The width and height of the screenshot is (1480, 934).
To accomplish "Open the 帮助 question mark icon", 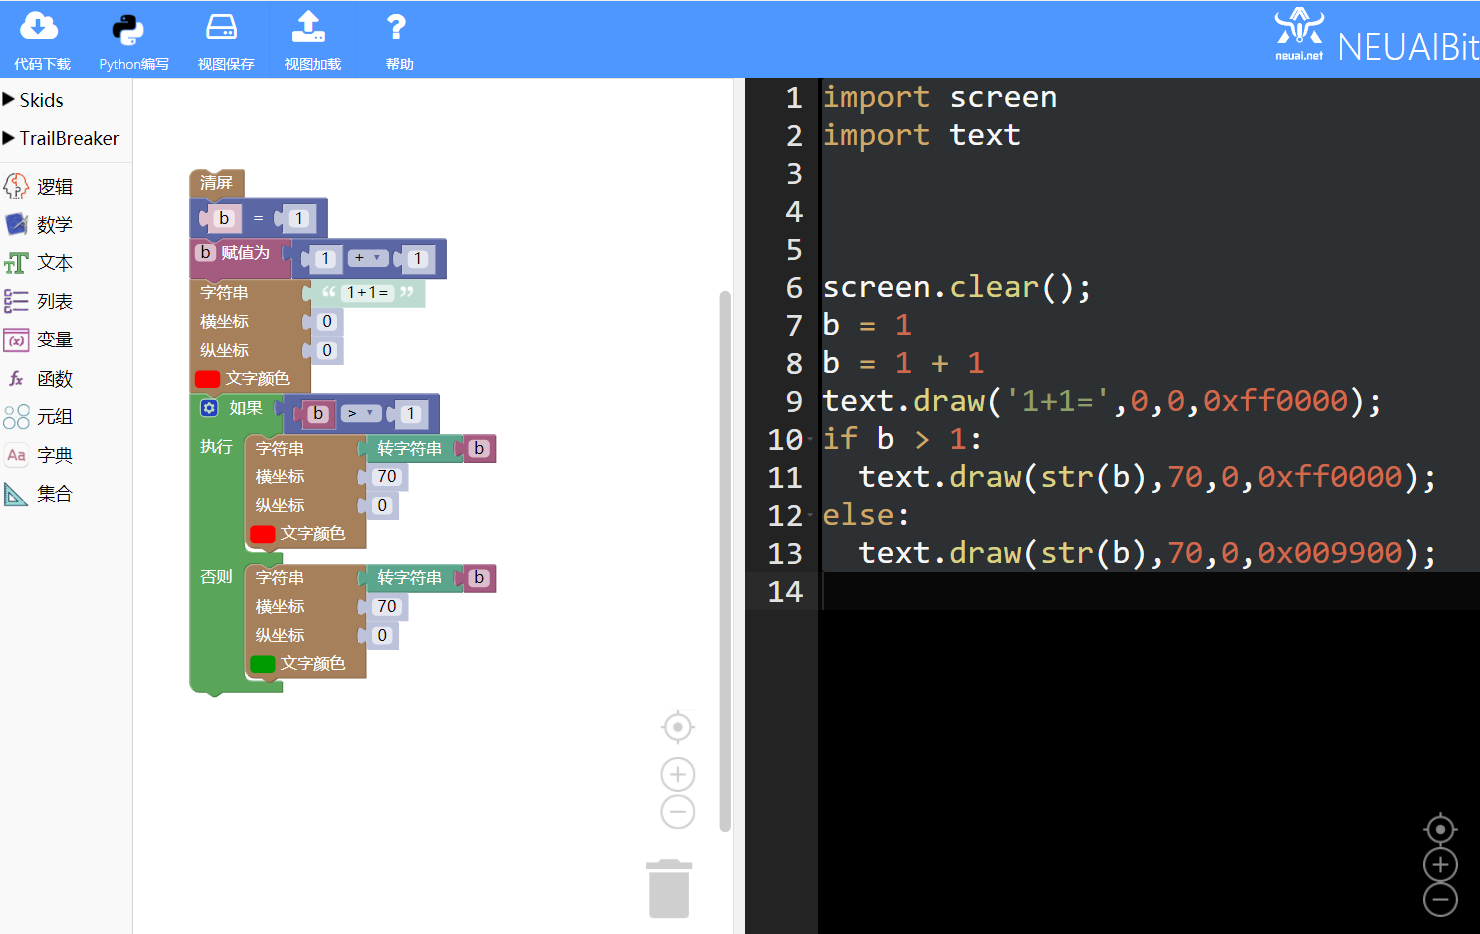I will (396, 27).
